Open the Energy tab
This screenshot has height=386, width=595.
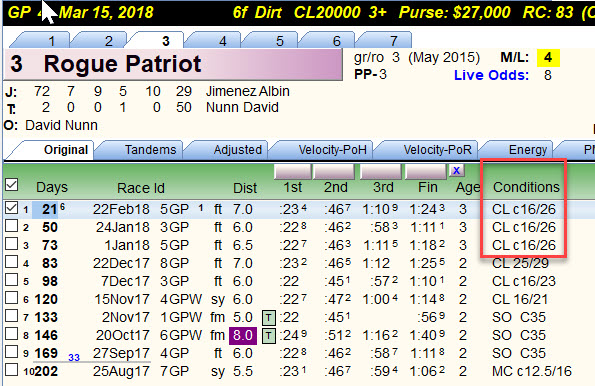[x=517, y=150]
